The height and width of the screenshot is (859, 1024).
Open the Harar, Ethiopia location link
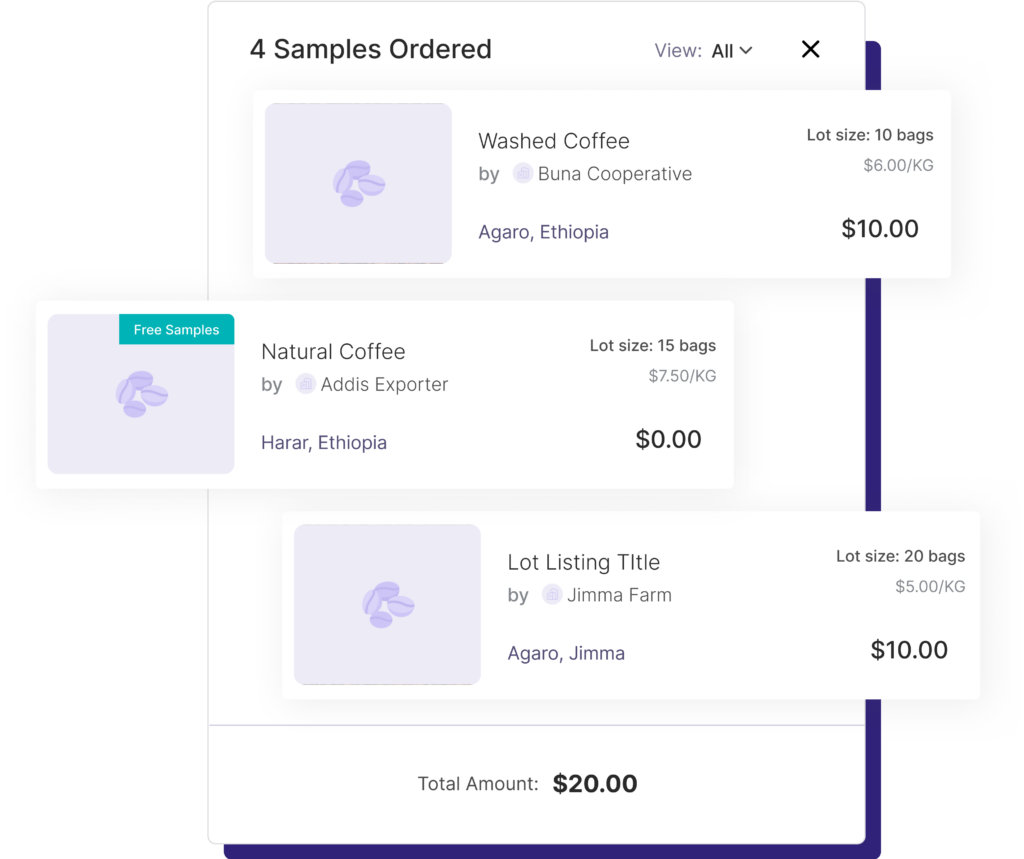tap(324, 442)
